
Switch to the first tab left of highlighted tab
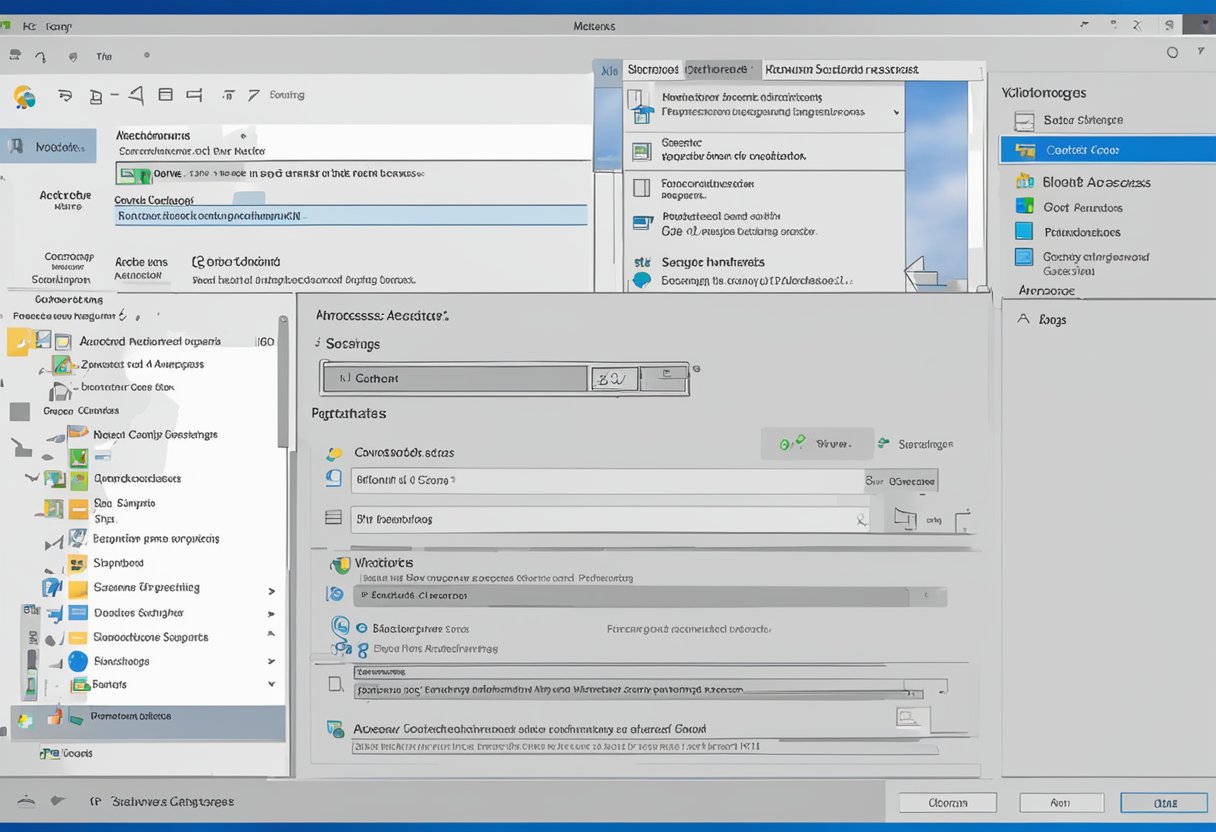[x=652, y=70]
